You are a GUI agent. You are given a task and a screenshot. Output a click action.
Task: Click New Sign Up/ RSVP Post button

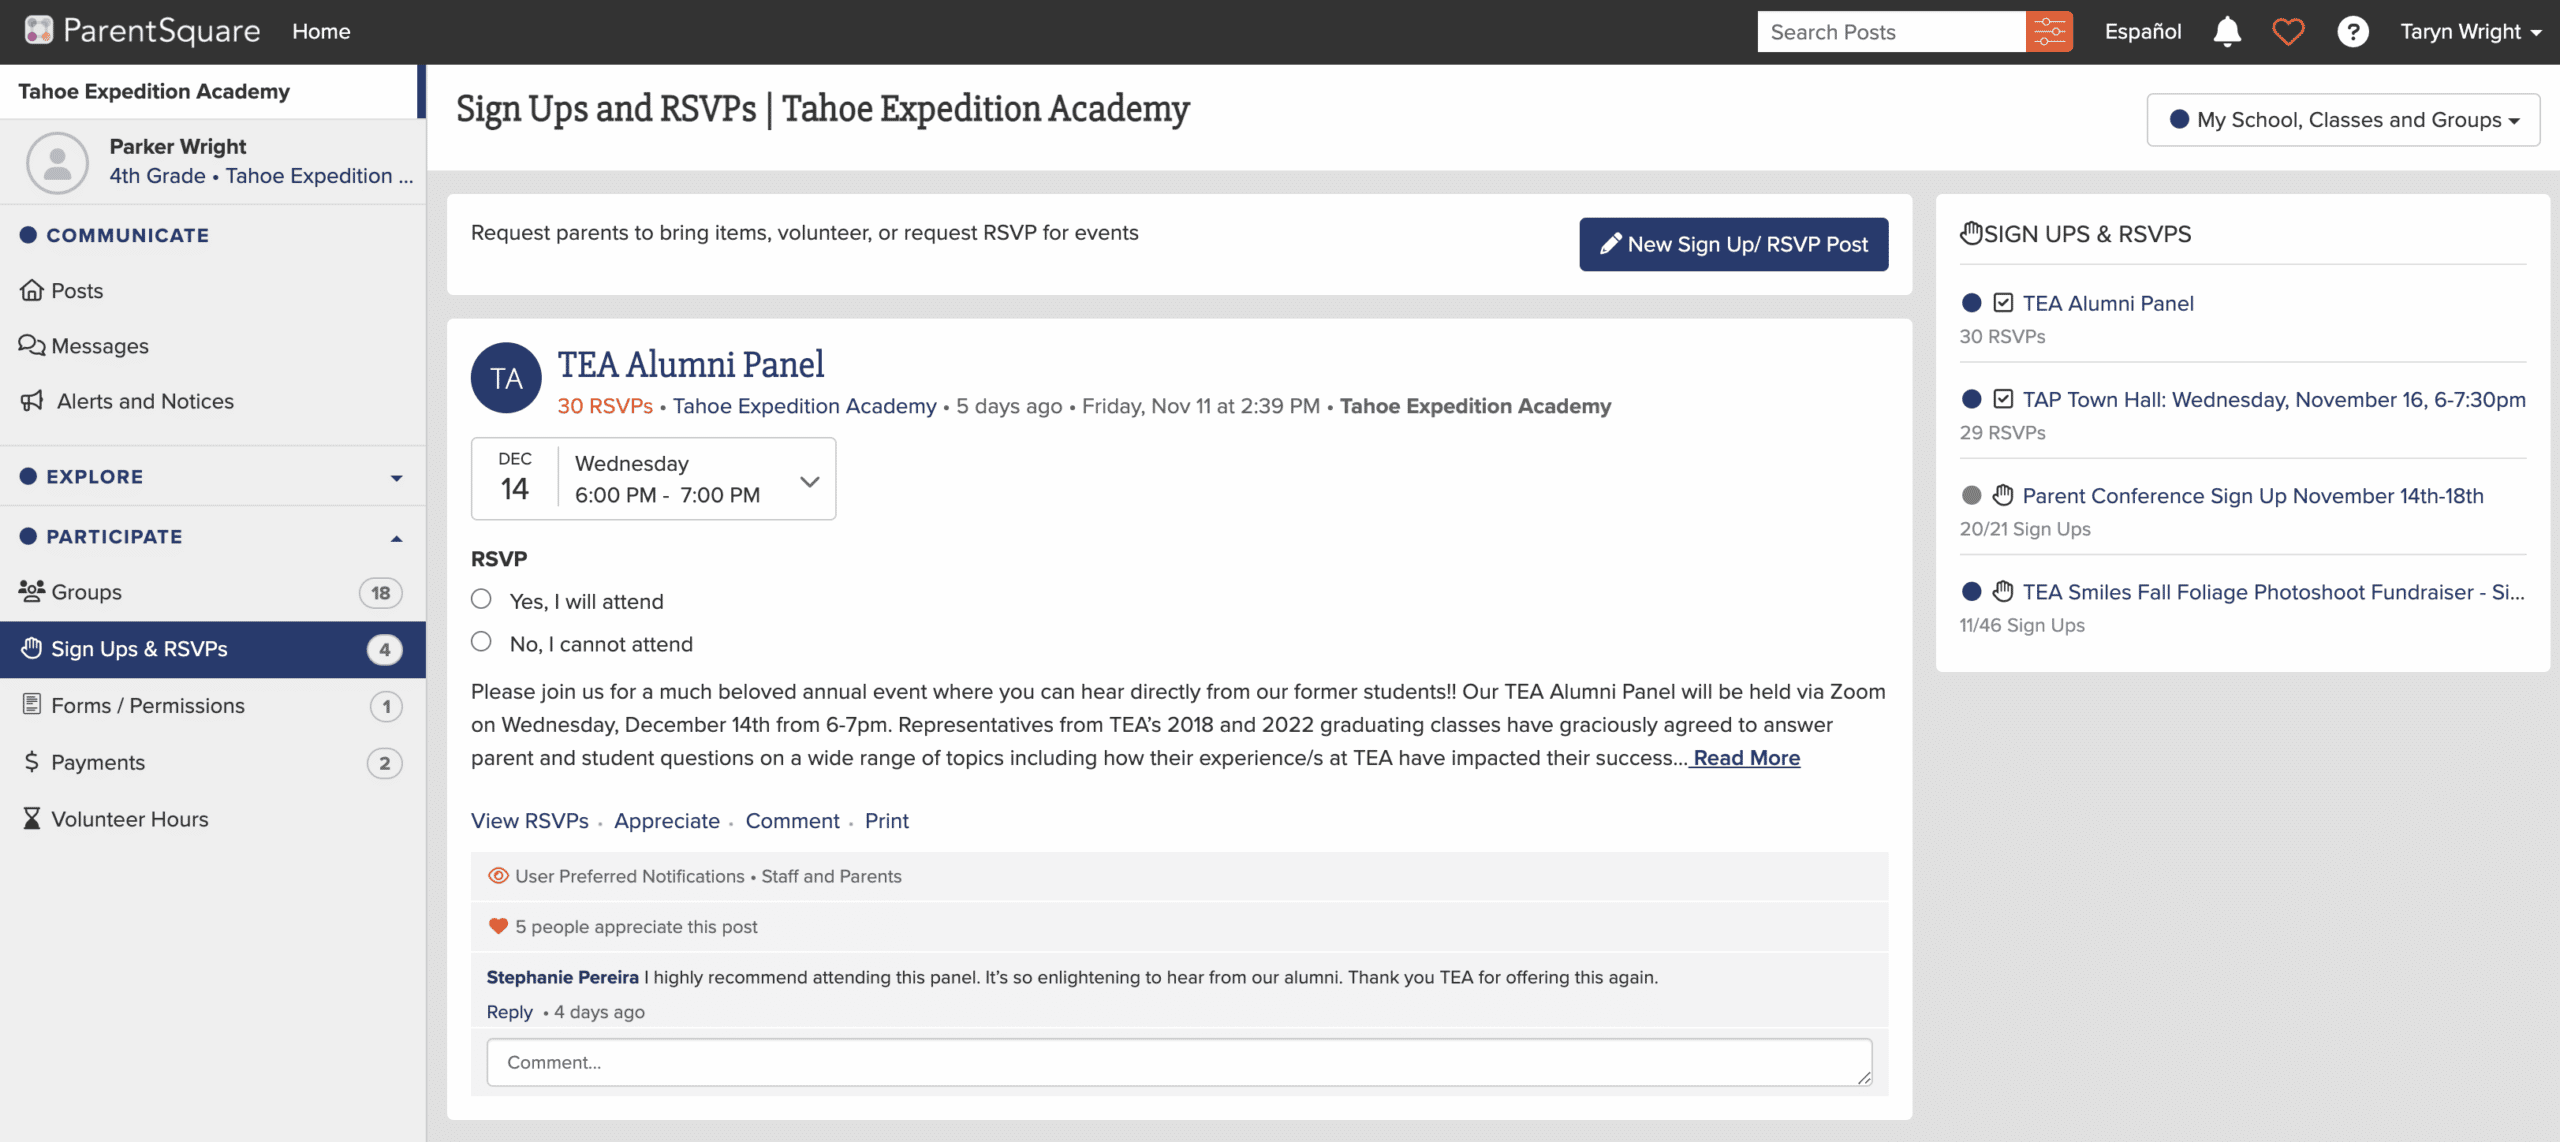(1734, 244)
